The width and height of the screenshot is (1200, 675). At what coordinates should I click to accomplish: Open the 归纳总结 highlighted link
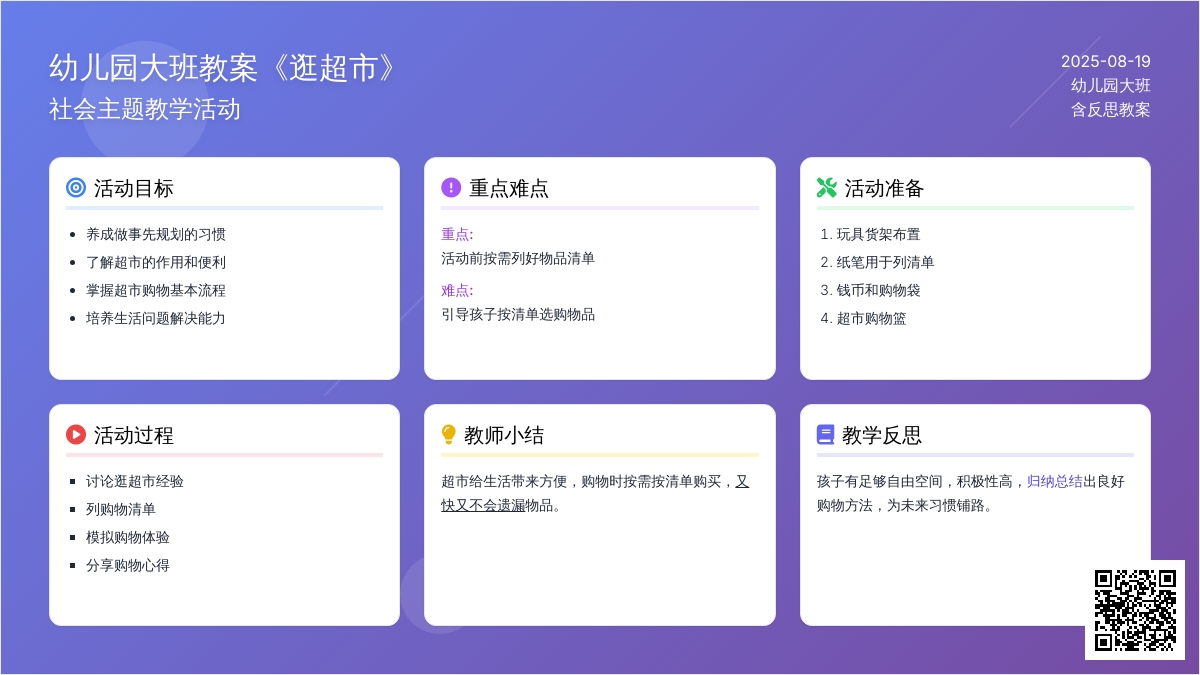coord(1055,481)
